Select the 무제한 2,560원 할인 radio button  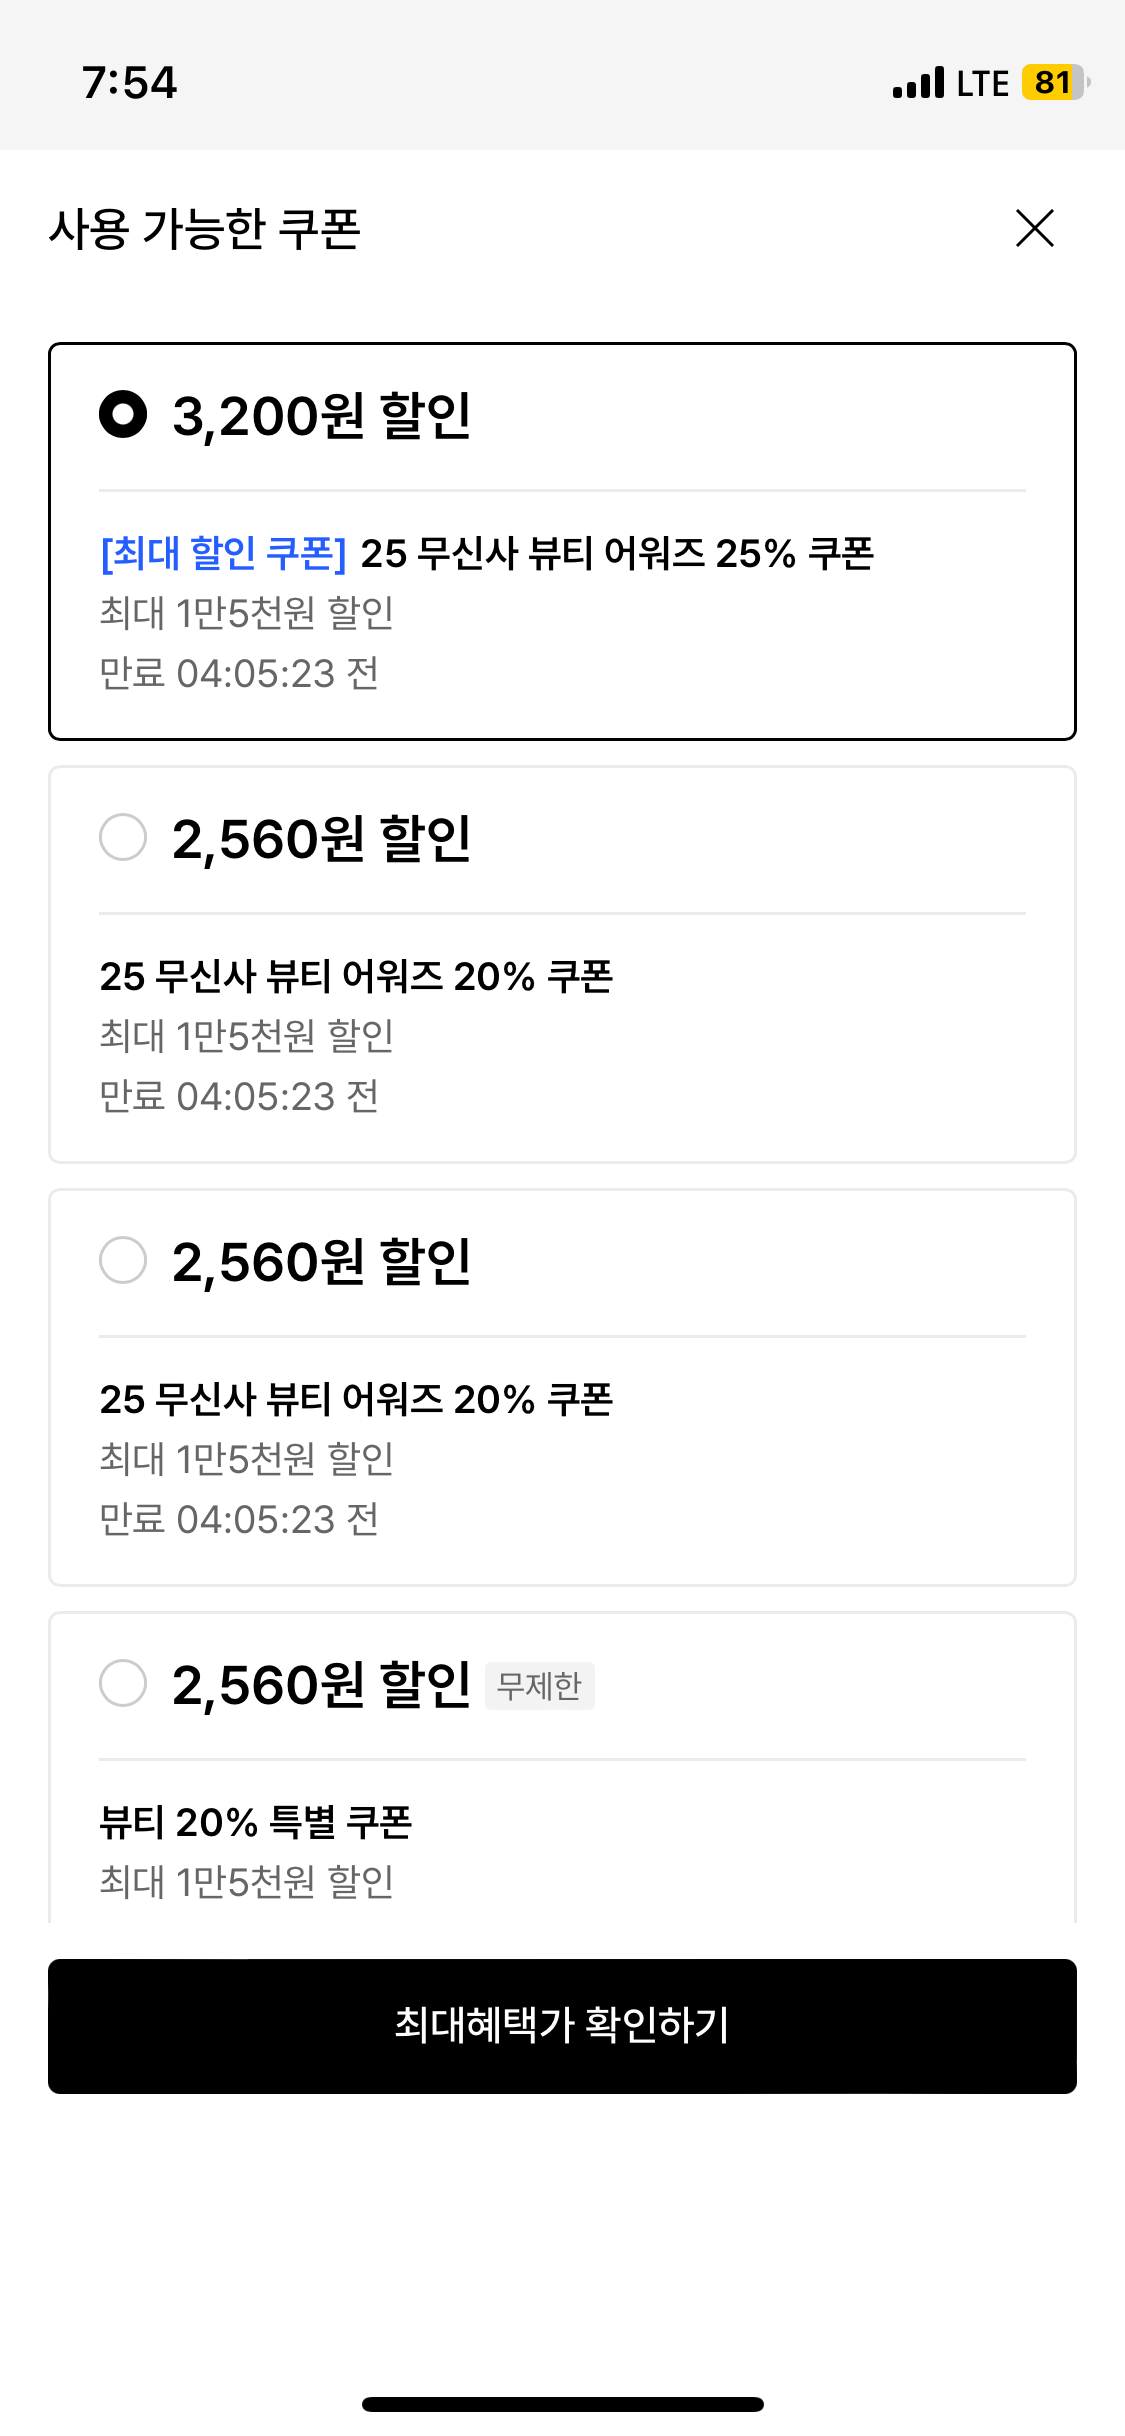123,1683
